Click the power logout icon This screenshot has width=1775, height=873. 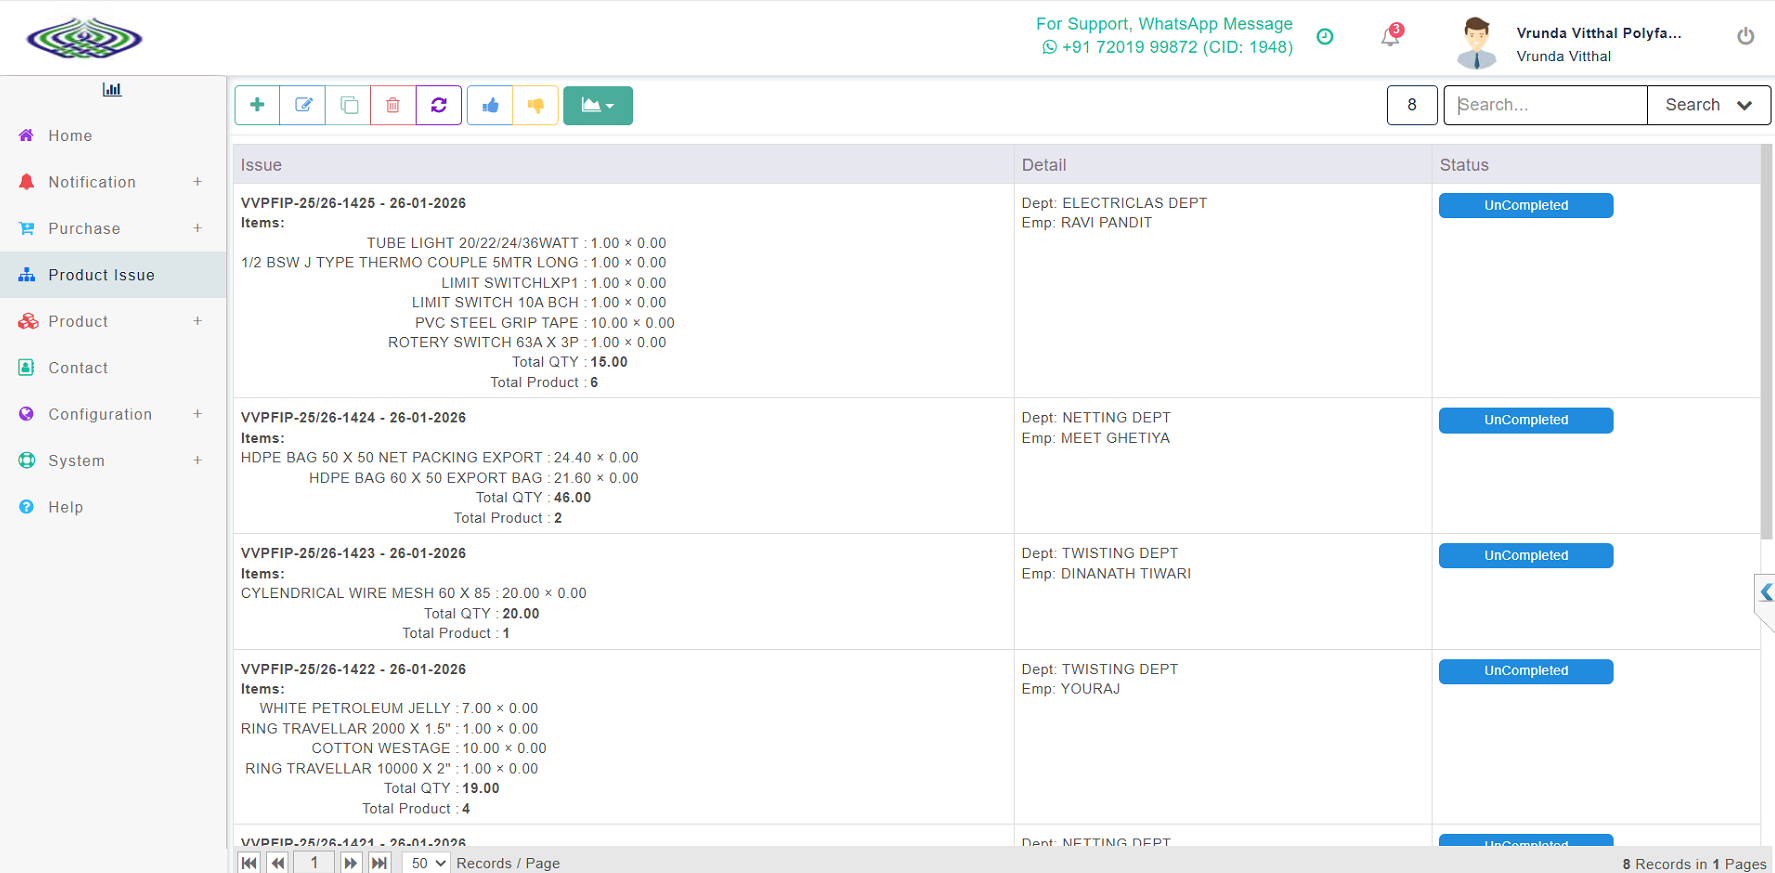pos(1745,36)
